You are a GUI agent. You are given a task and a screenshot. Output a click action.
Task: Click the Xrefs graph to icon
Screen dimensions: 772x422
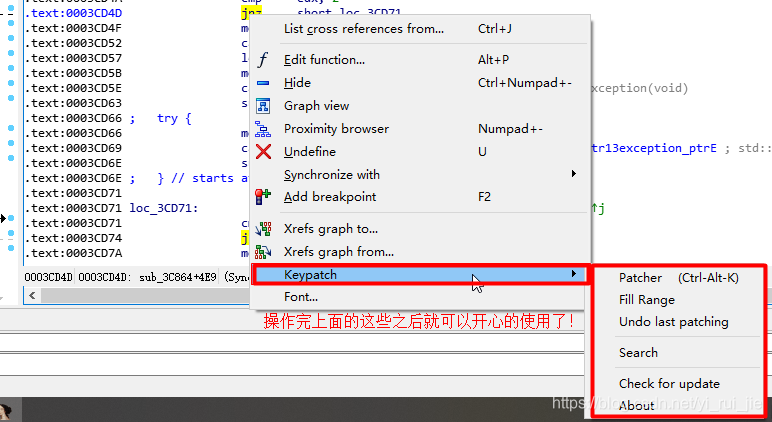pyautogui.click(x=263, y=229)
